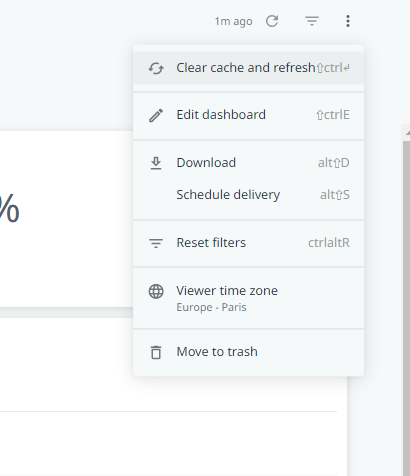Click the clear cache refresh icon

(x=156, y=68)
